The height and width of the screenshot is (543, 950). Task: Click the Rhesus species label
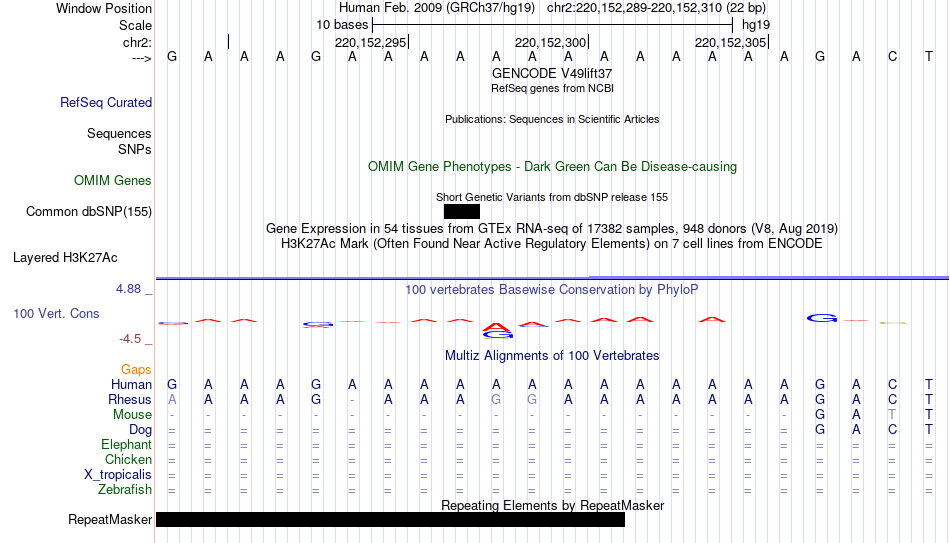point(130,399)
